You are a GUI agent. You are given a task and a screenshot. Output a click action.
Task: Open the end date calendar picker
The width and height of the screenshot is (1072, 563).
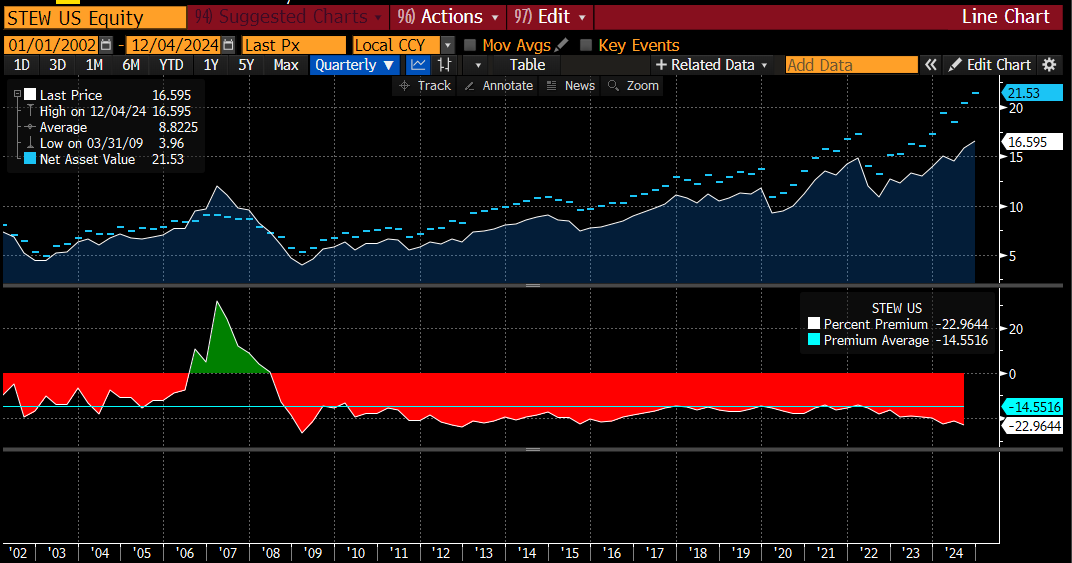(228, 45)
